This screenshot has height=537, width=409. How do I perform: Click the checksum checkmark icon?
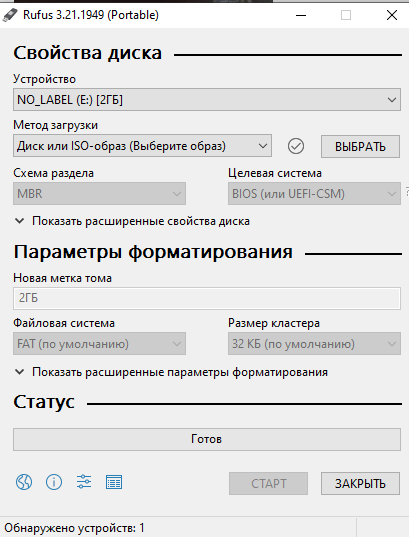click(296, 146)
